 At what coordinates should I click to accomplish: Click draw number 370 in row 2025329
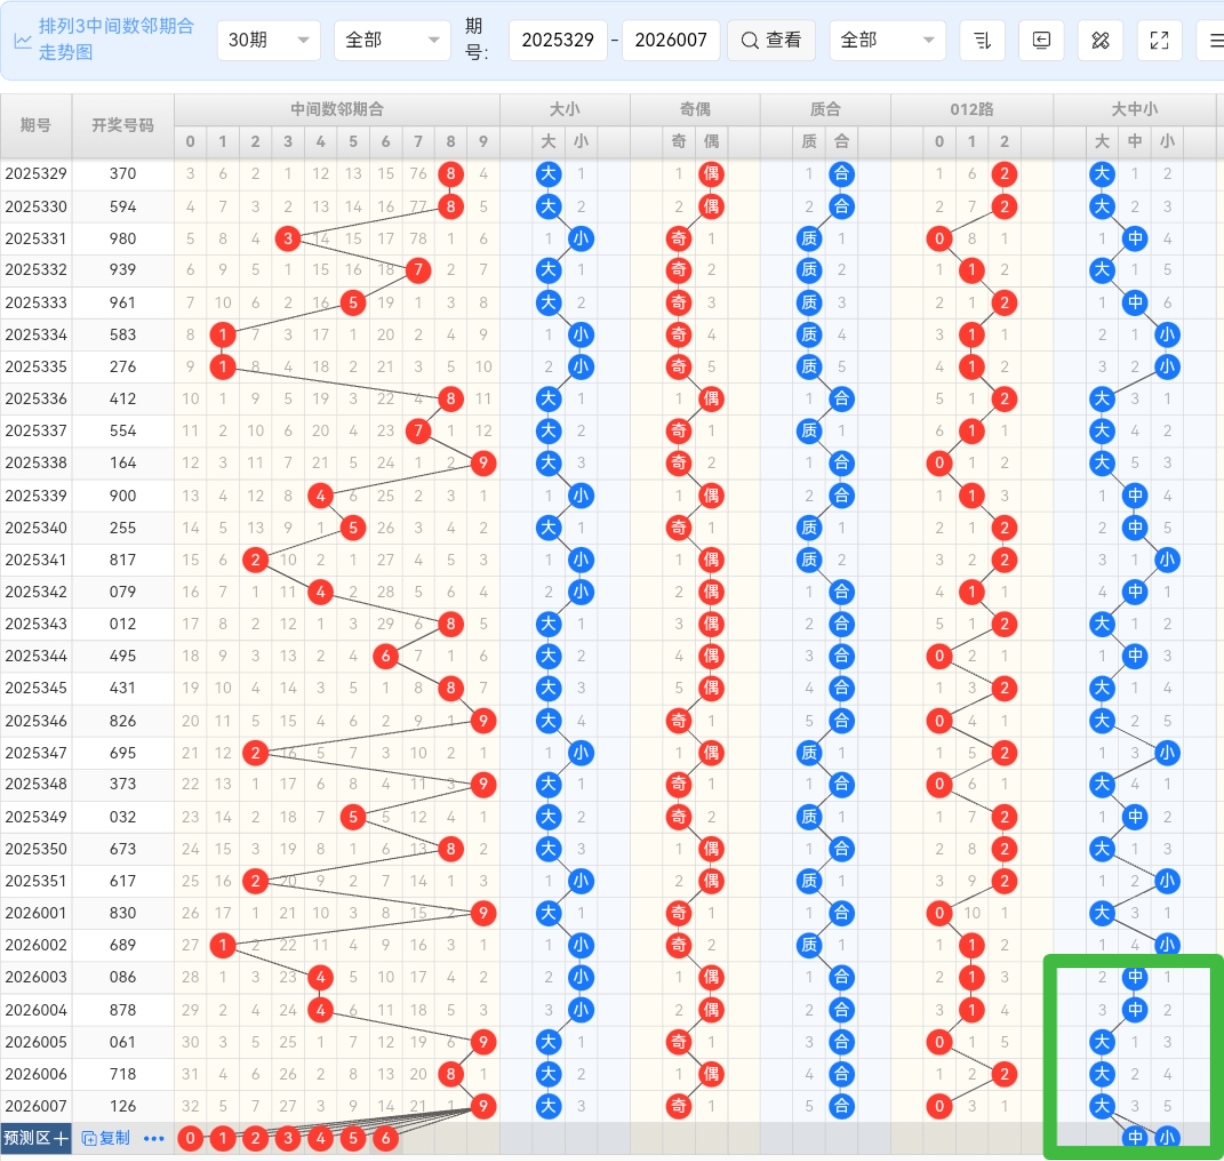tap(123, 174)
